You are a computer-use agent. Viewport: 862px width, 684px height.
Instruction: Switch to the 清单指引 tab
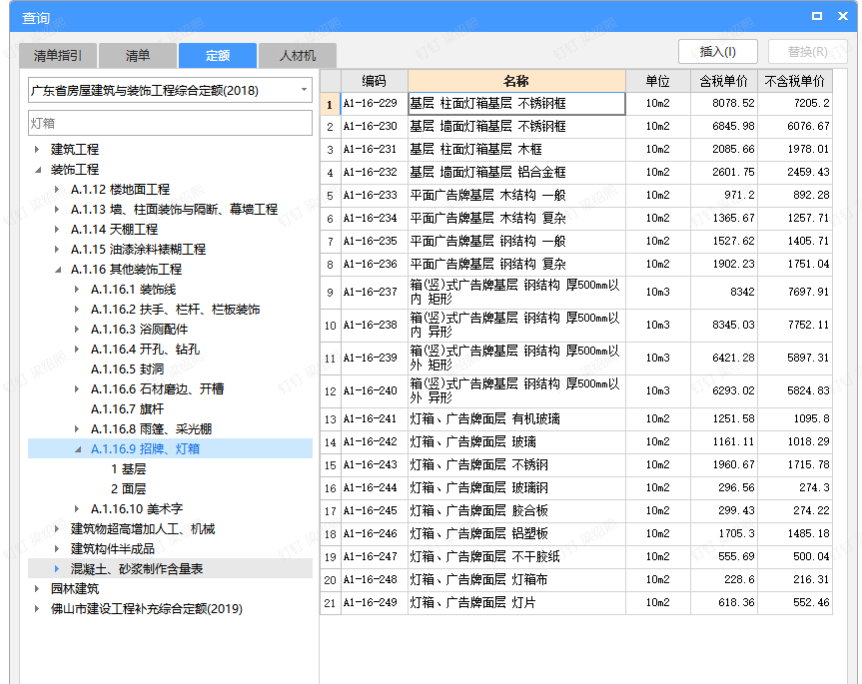click(x=55, y=55)
